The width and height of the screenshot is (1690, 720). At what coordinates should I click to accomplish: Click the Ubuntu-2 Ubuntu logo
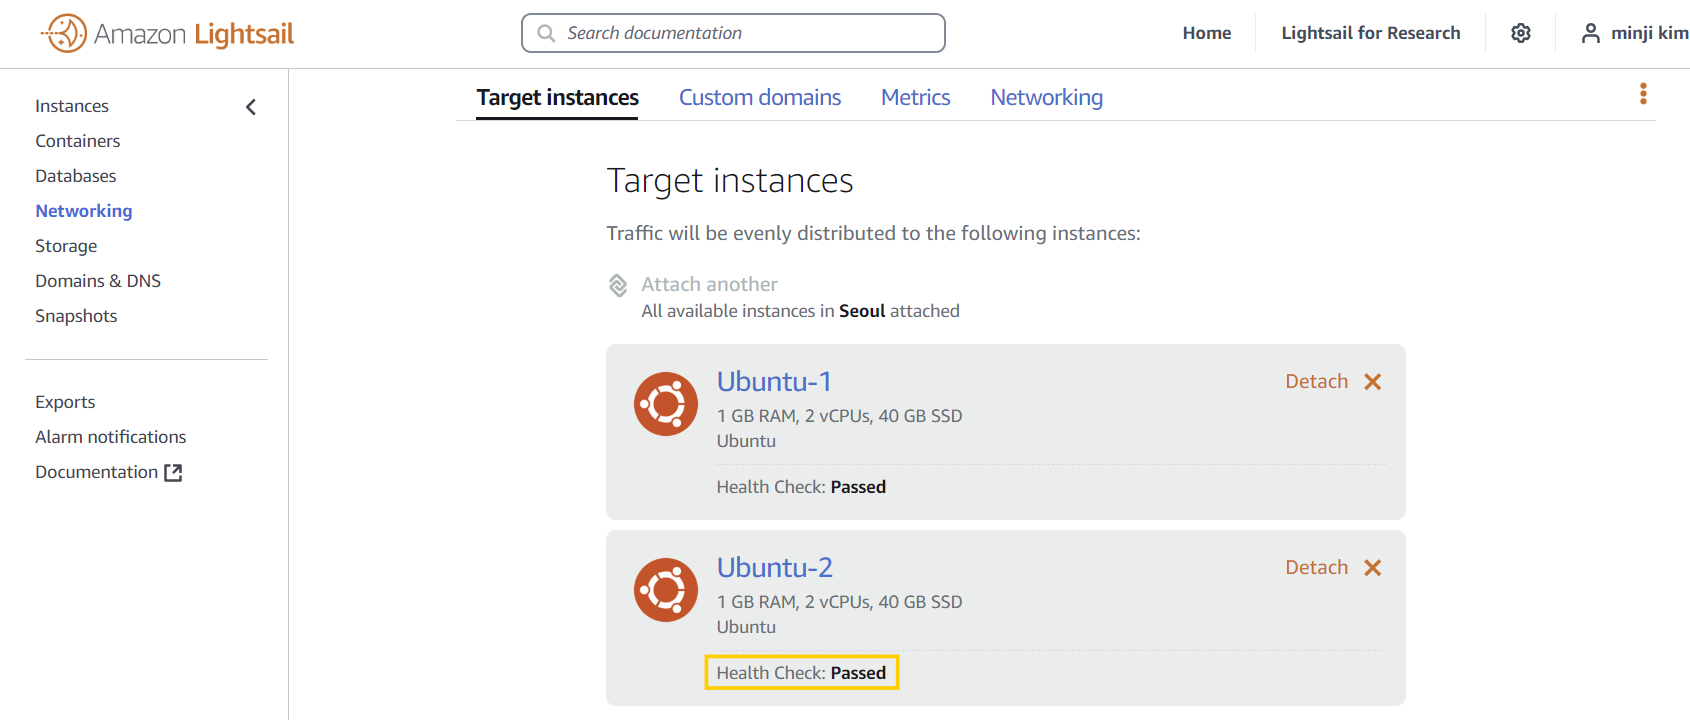[x=666, y=590]
